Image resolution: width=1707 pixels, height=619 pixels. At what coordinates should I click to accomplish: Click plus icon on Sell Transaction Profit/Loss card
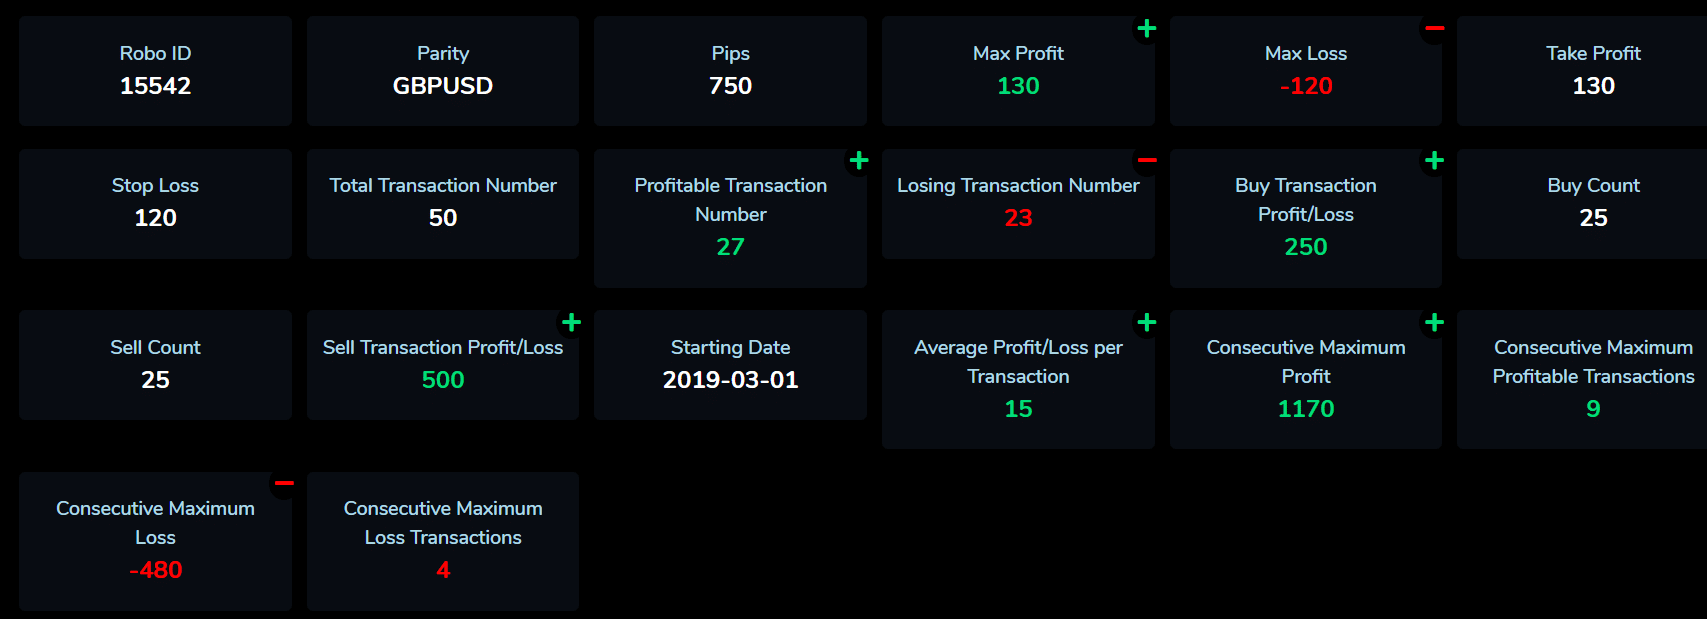point(571,322)
